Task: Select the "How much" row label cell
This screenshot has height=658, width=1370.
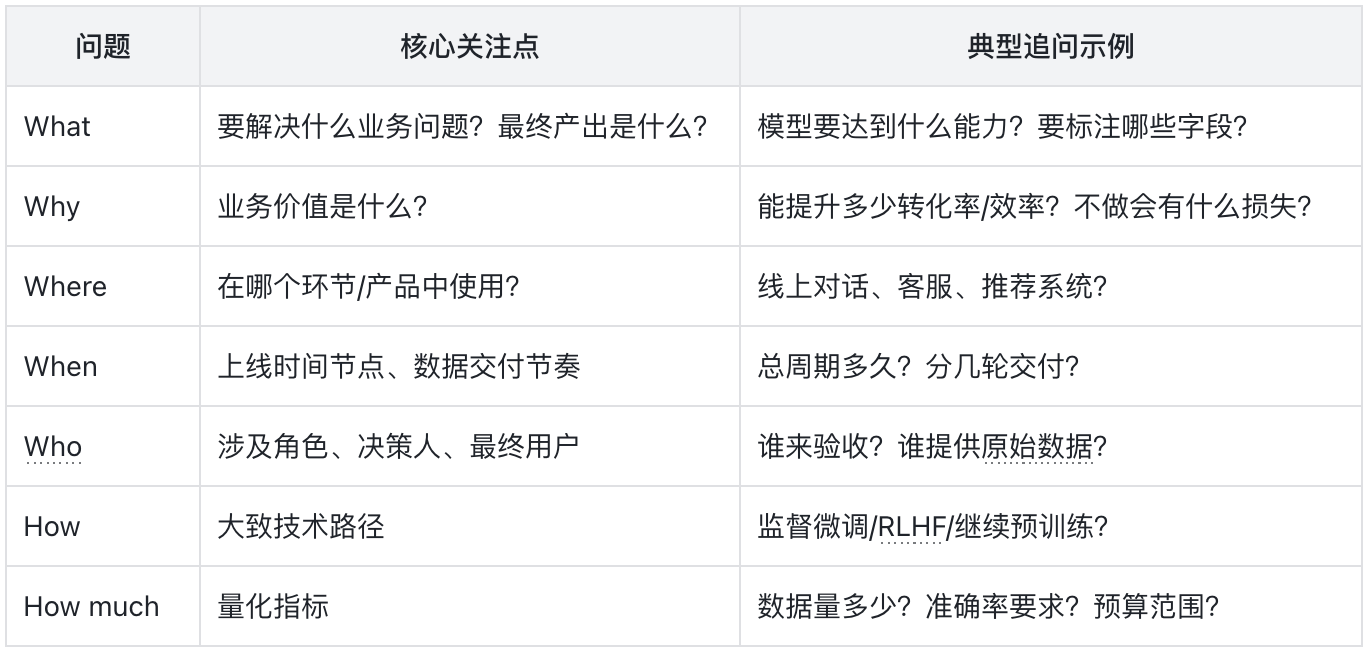Action: coord(91,607)
